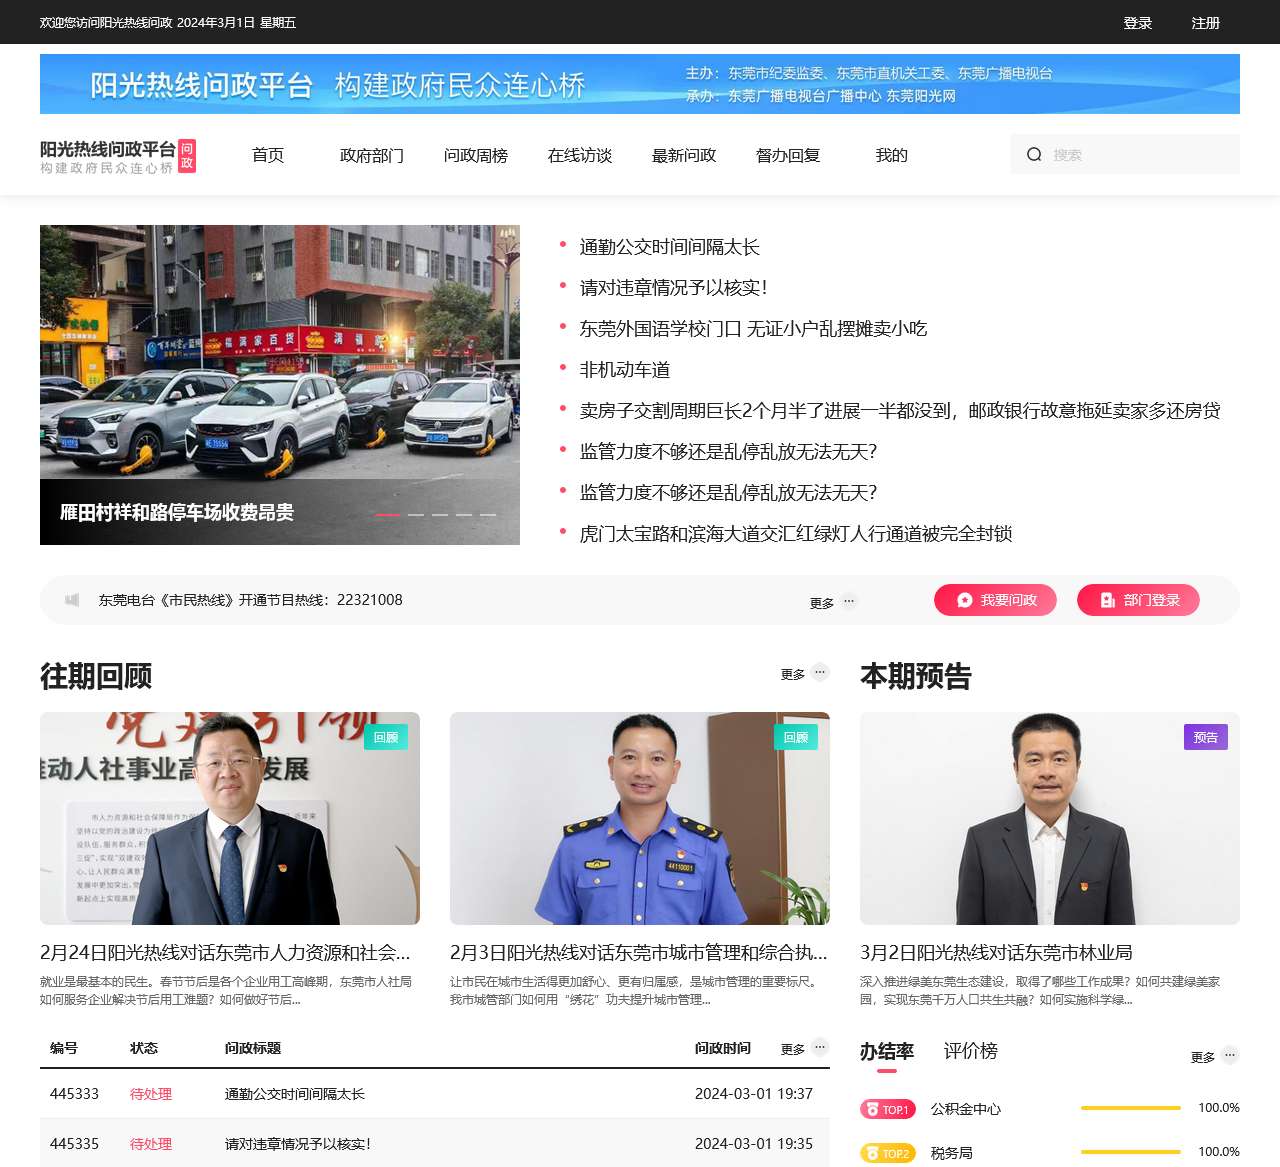Click table row title 请对违章情况予以核实!
1280x1167 pixels.
pos(298,1144)
